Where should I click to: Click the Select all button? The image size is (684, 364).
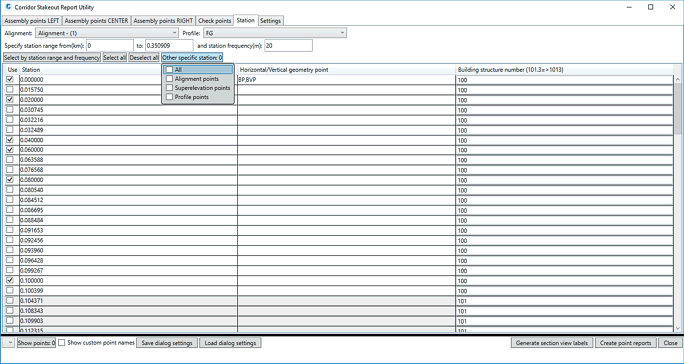pos(115,58)
